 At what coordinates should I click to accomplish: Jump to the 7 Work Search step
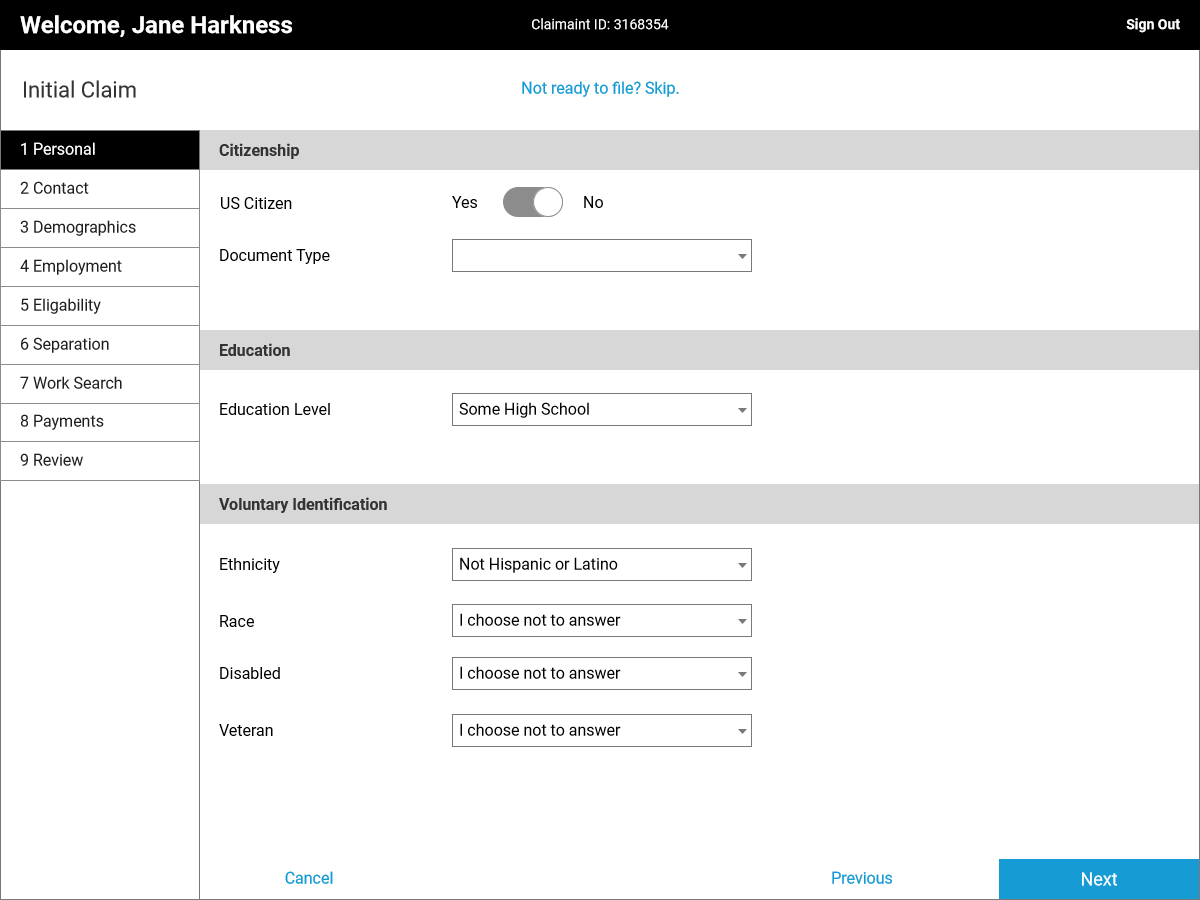click(x=100, y=384)
